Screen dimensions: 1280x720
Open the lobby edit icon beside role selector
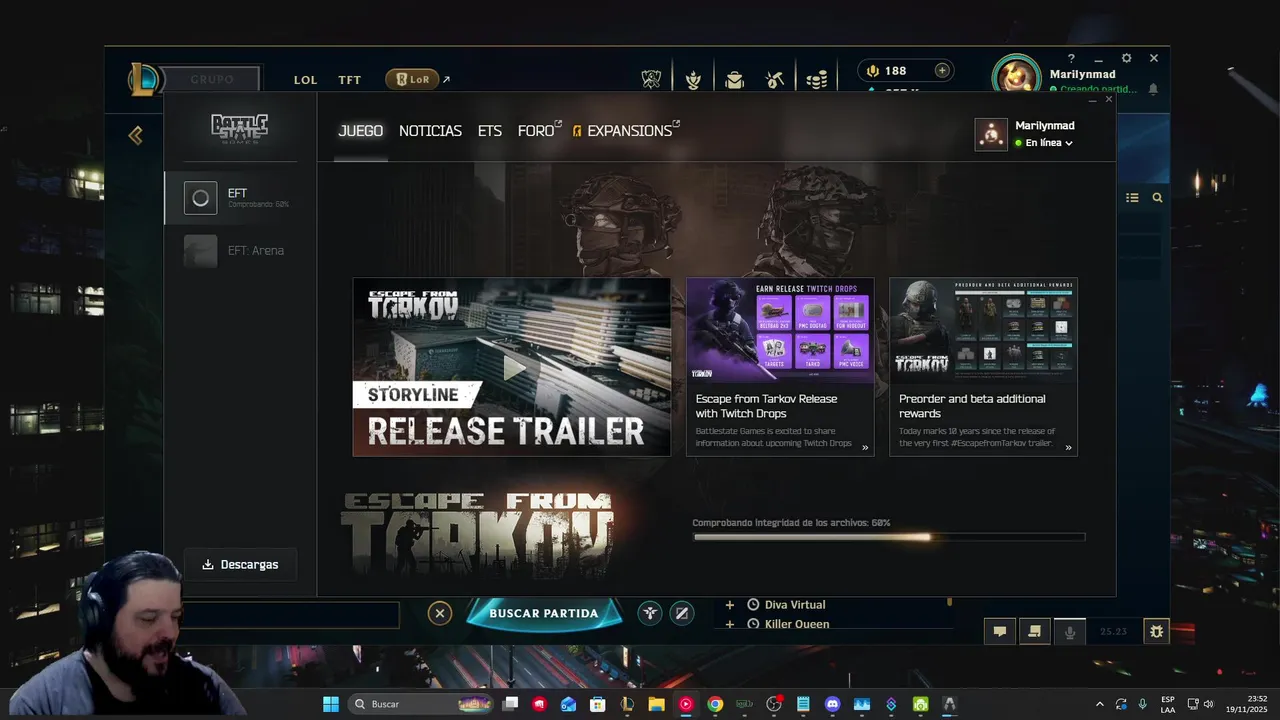682,613
